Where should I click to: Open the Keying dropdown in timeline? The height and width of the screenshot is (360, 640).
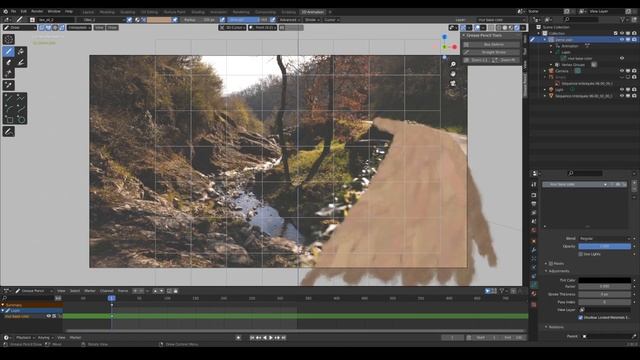click(x=45, y=338)
